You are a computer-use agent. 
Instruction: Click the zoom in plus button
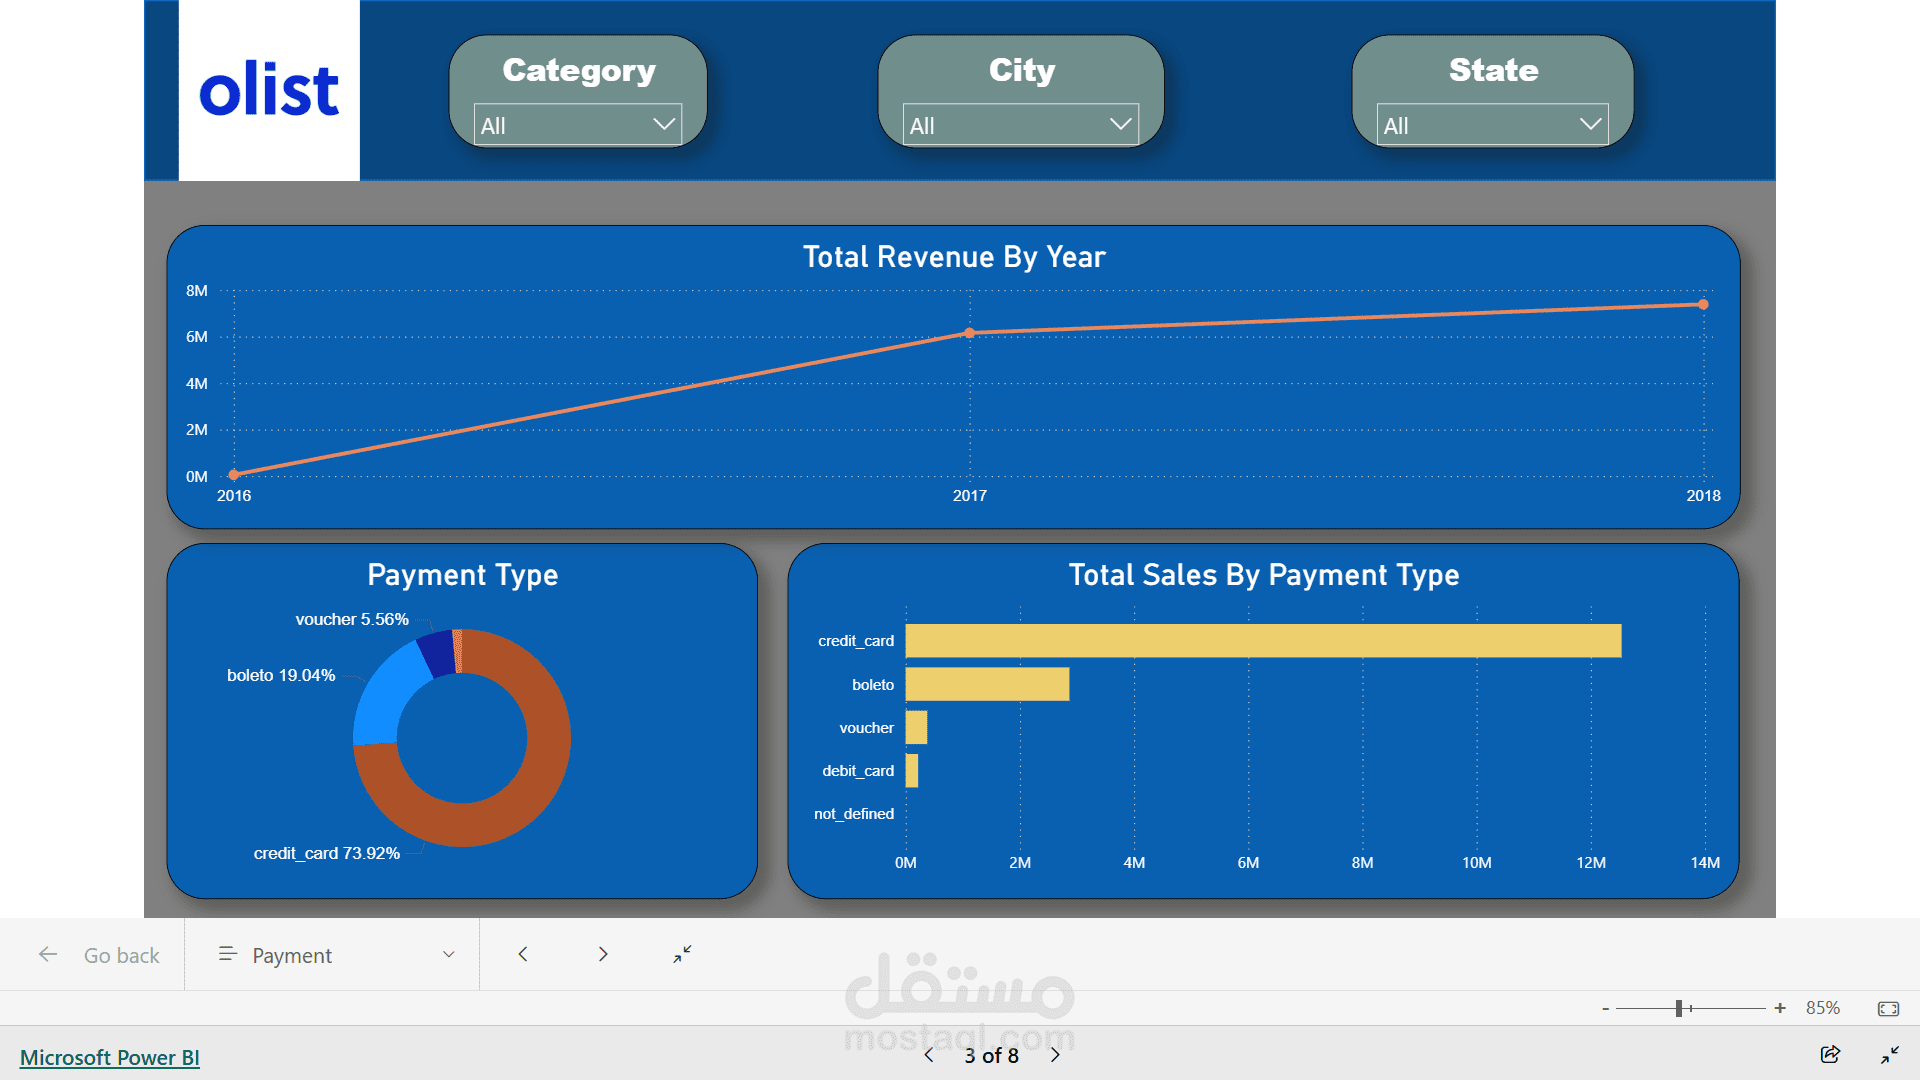(1780, 1008)
